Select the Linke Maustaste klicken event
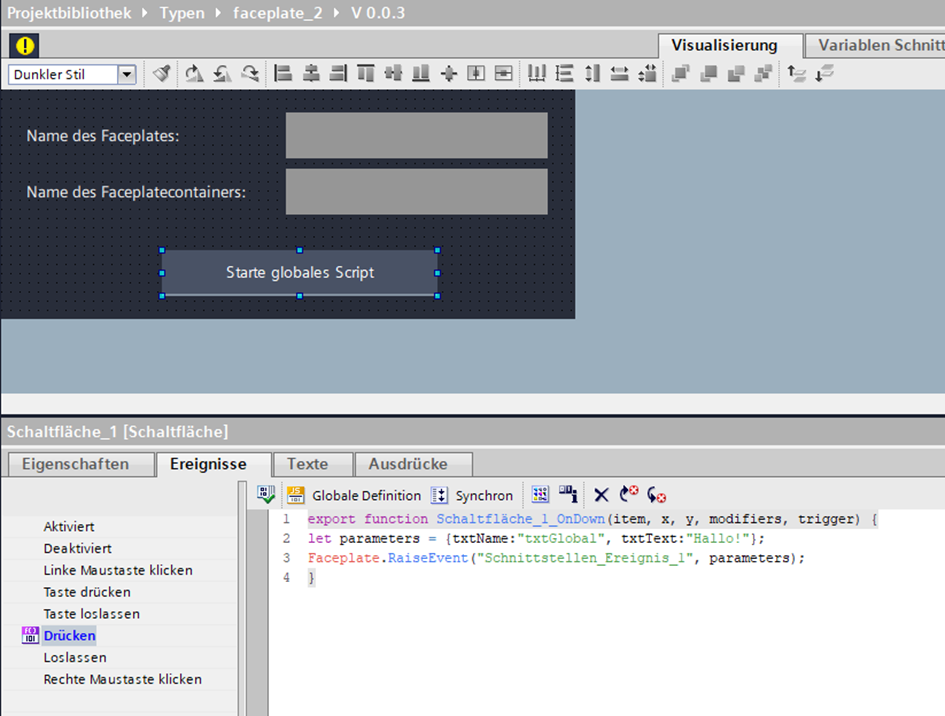 tap(118, 570)
